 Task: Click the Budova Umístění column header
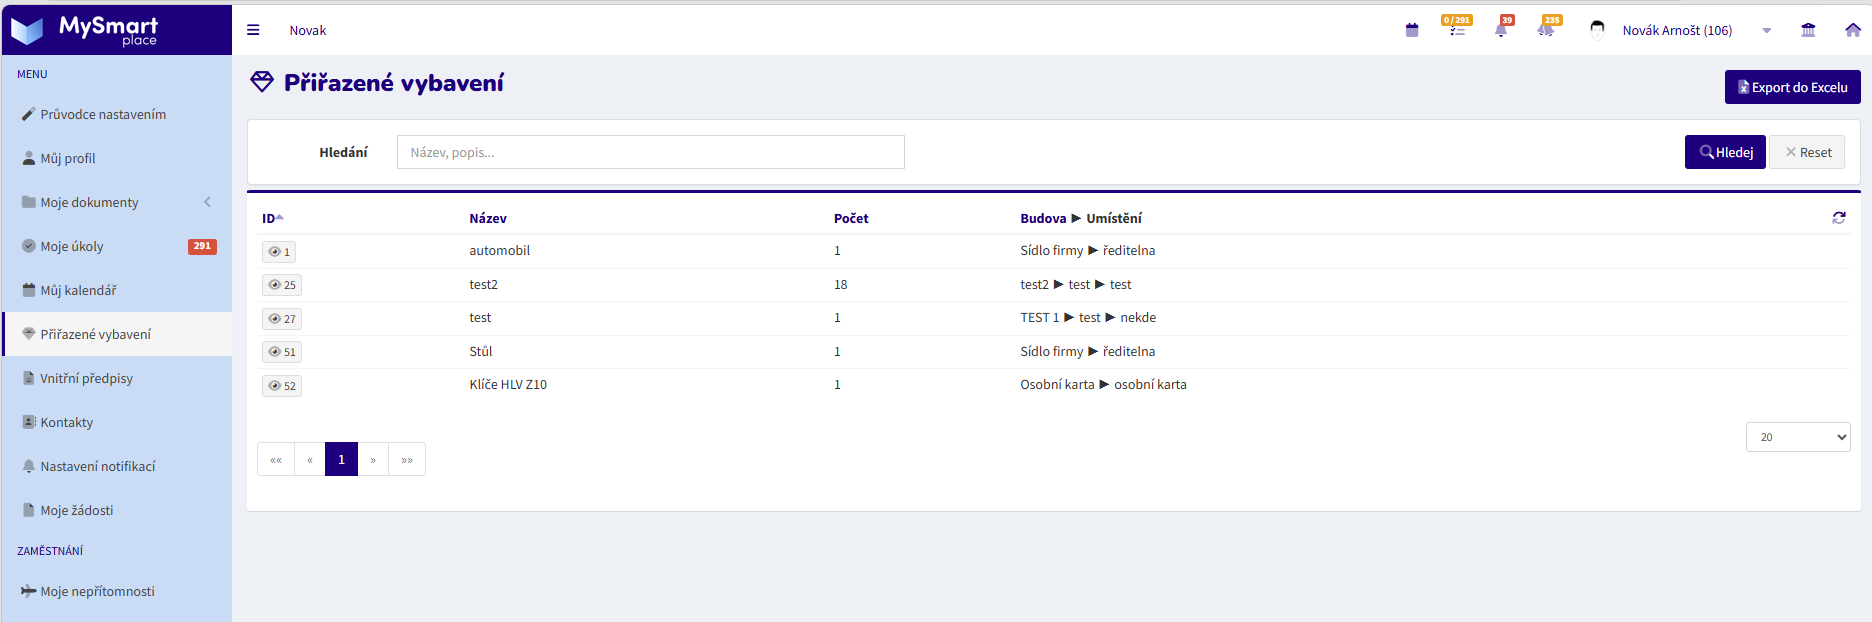click(x=1081, y=218)
